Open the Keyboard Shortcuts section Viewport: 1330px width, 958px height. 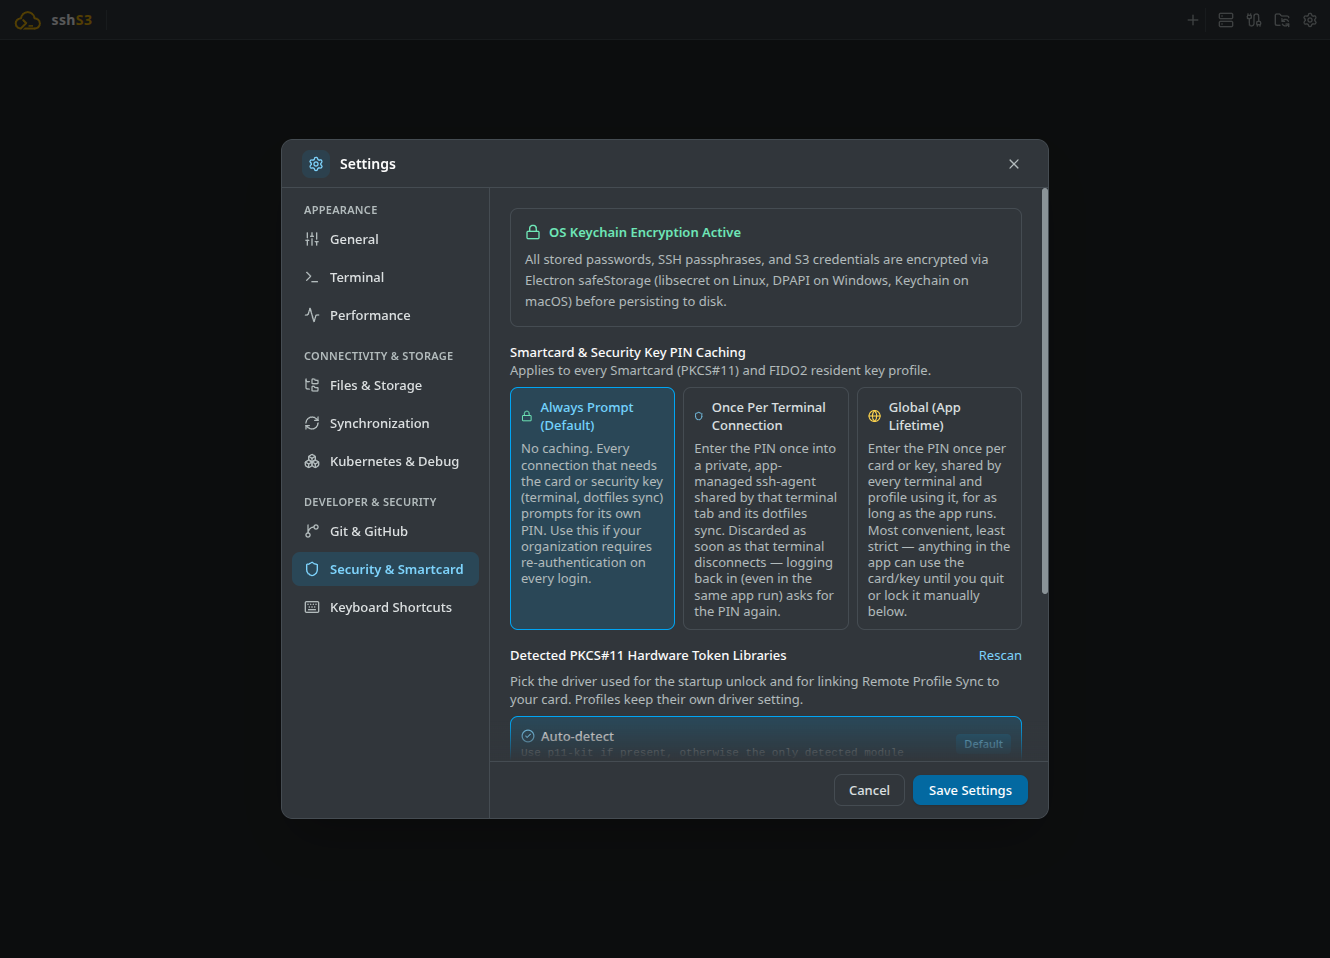[x=385, y=607]
